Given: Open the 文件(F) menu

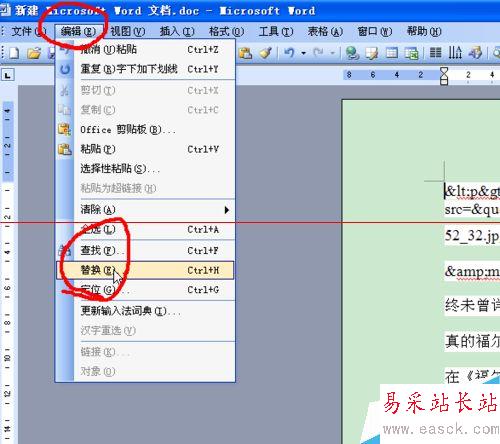Looking at the screenshot, I should (x=28, y=32).
